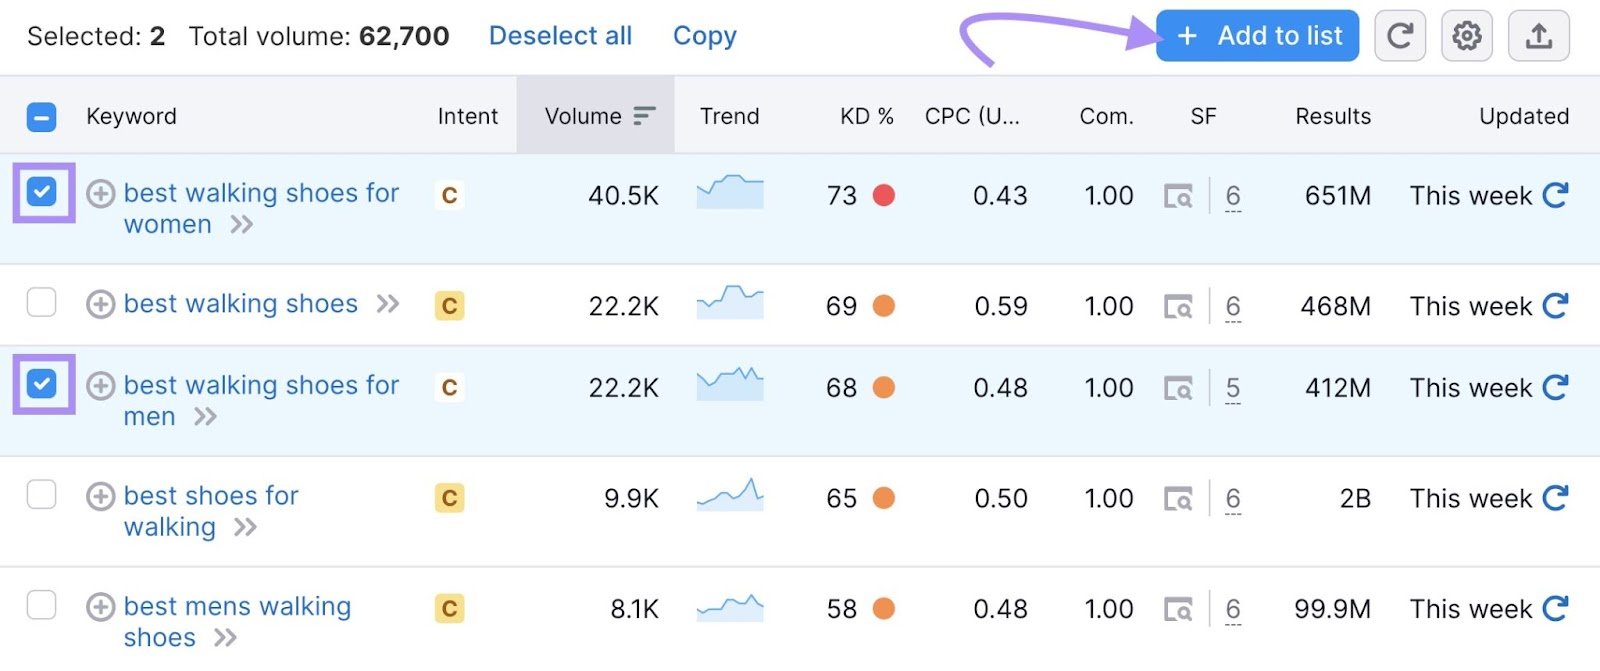Click the Total volume 62,700 text
Screen dimensions: 1600x671
pyautogui.click(x=319, y=36)
